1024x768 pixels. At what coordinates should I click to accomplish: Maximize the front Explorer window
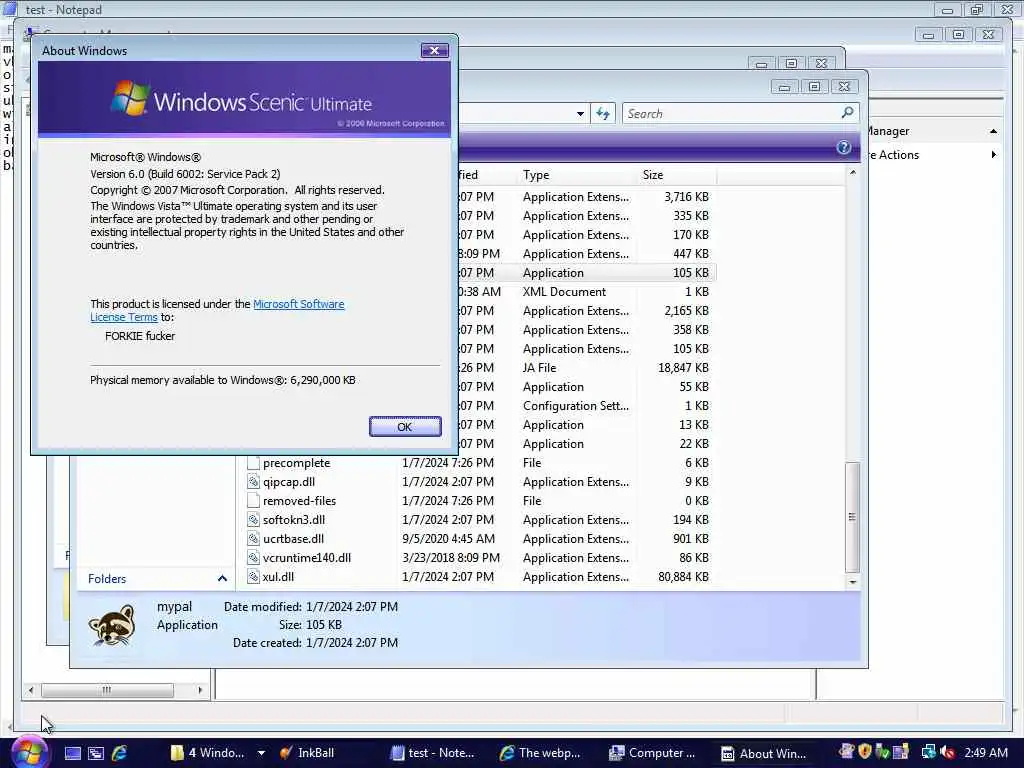(814, 86)
